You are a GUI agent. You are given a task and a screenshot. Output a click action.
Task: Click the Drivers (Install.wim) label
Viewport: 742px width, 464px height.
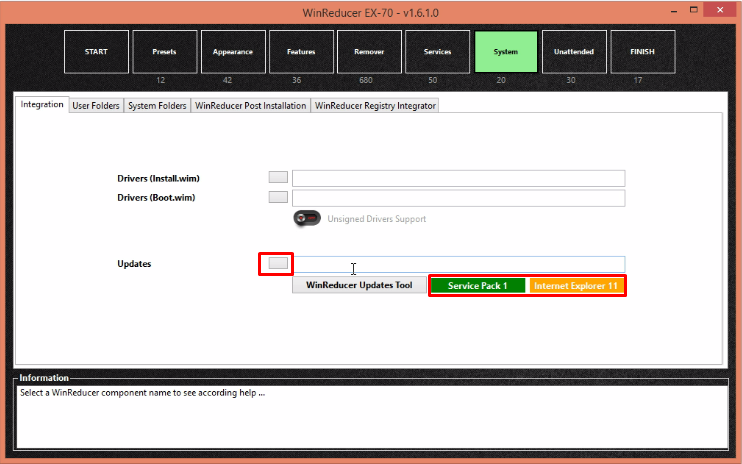pos(159,178)
